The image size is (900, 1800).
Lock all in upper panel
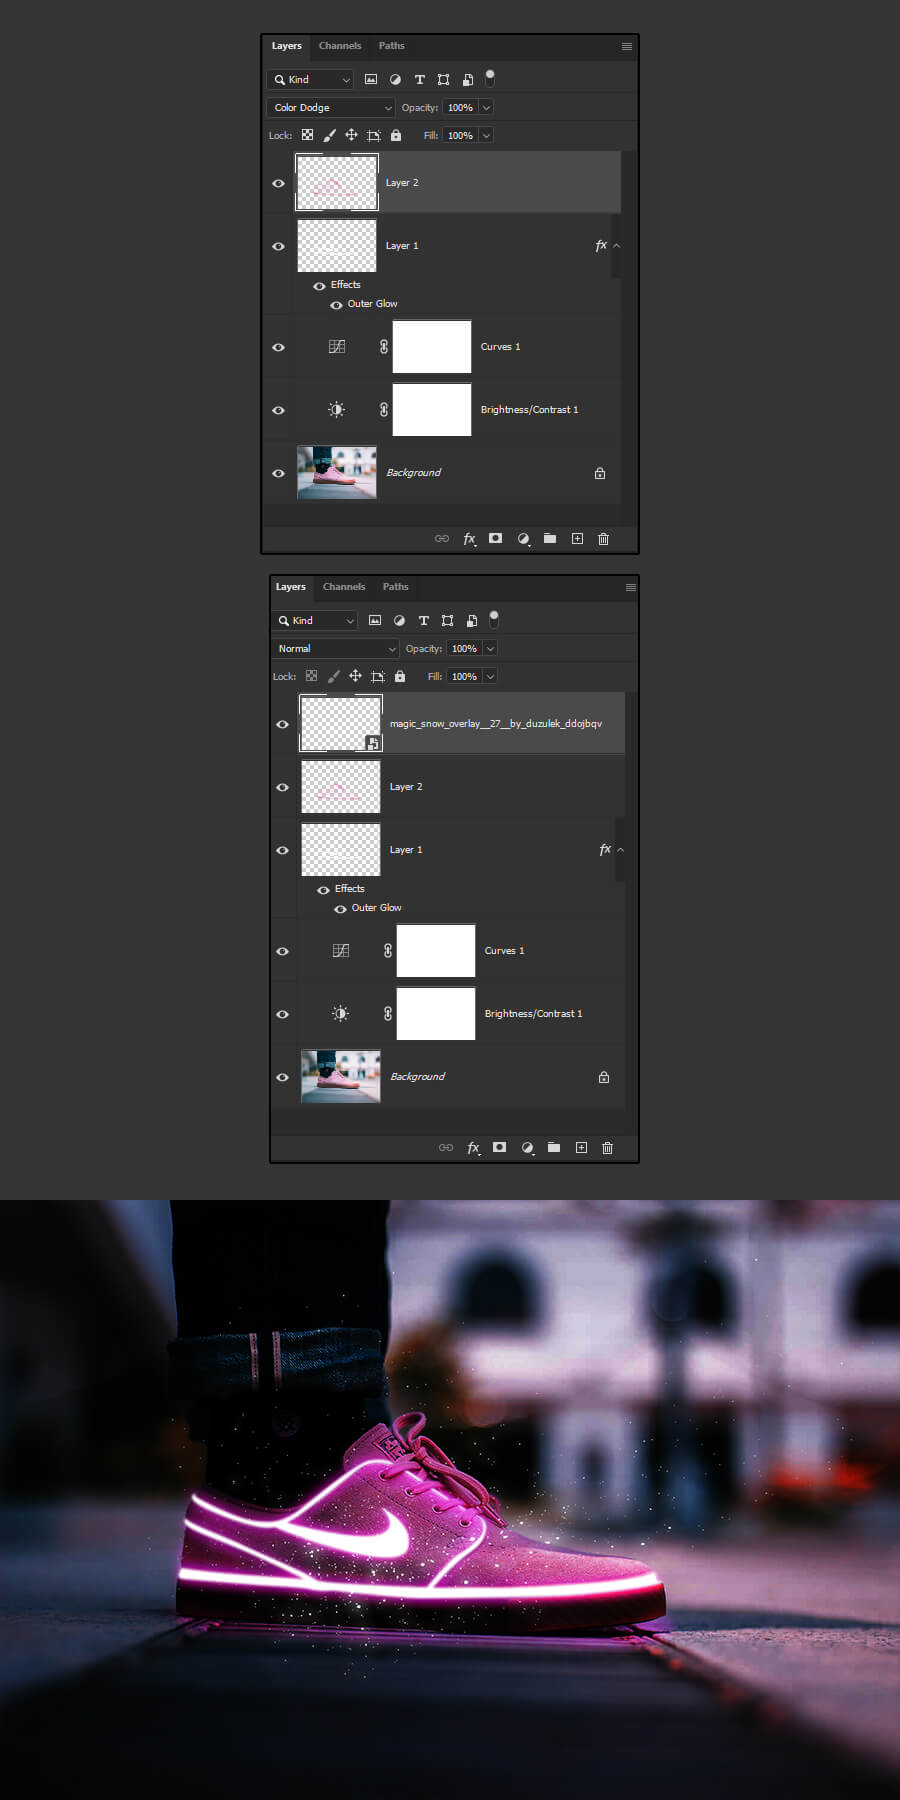(396, 135)
